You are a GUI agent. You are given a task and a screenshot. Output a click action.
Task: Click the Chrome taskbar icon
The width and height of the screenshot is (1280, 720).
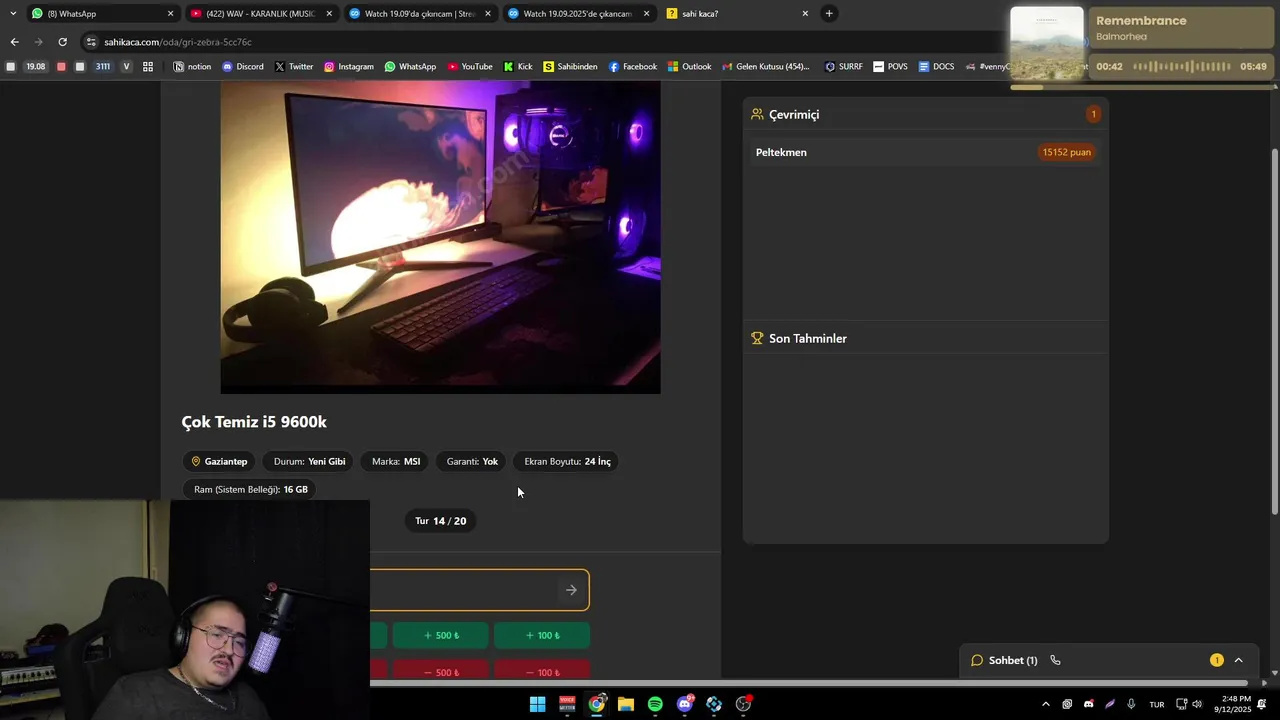pyautogui.click(x=596, y=704)
